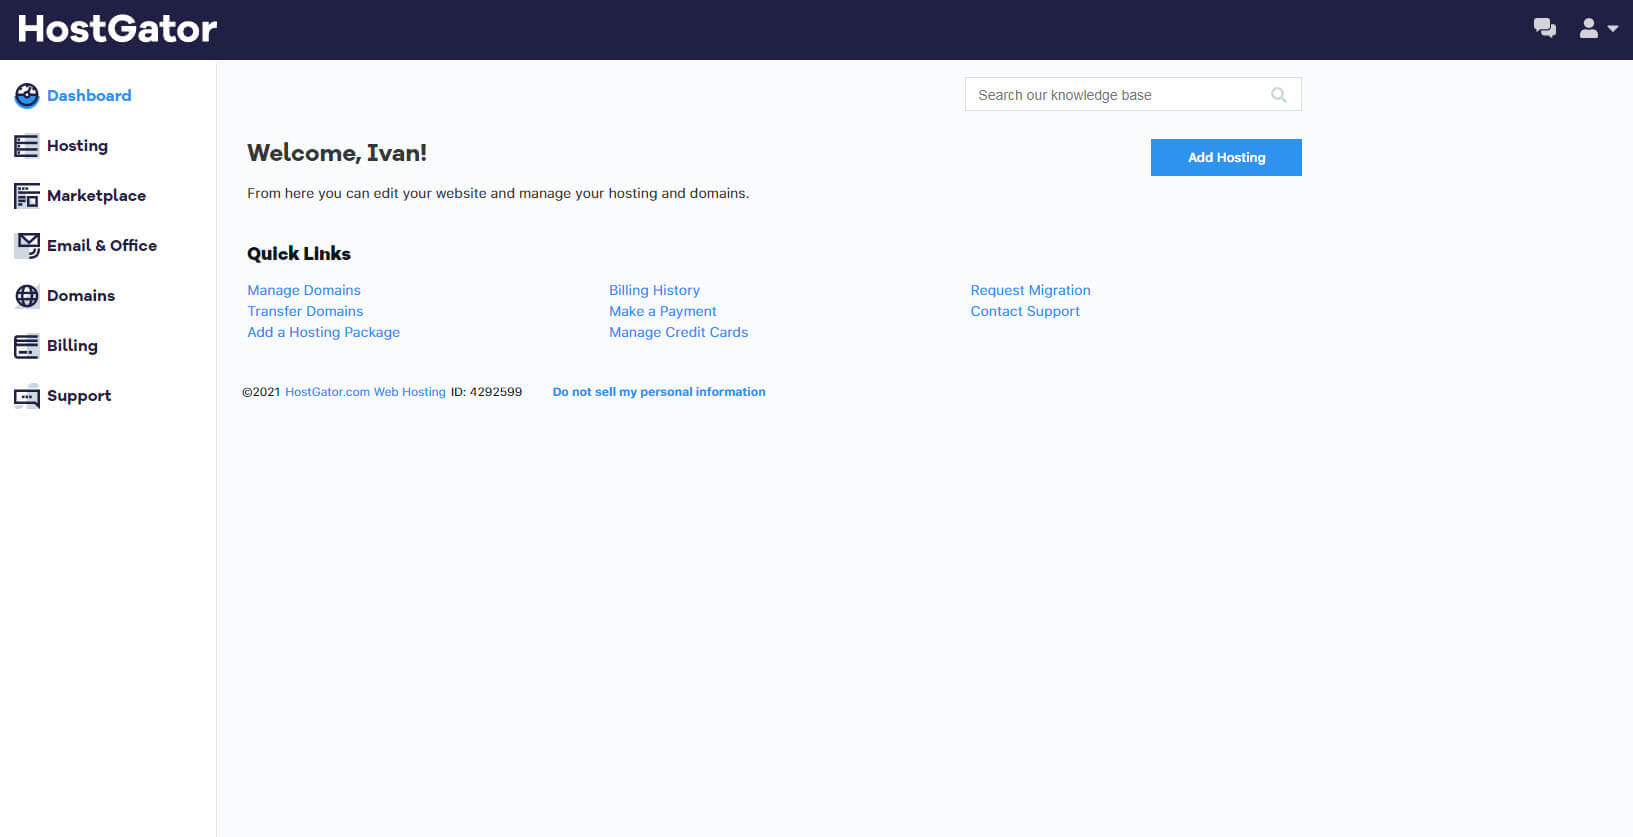Click the Dashboard gauge icon
The height and width of the screenshot is (837, 1633).
[27, 95]
